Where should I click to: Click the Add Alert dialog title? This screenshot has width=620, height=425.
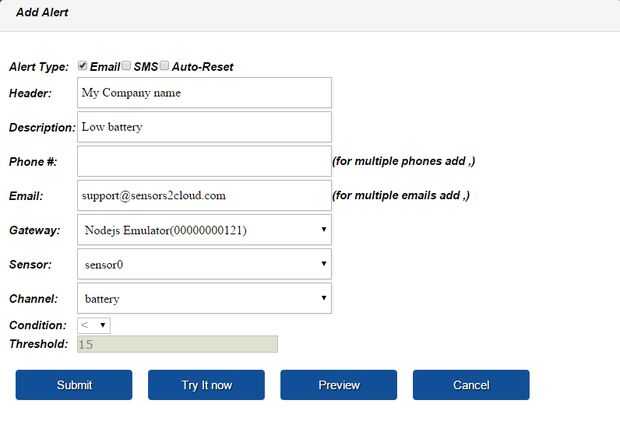[42, 13]
